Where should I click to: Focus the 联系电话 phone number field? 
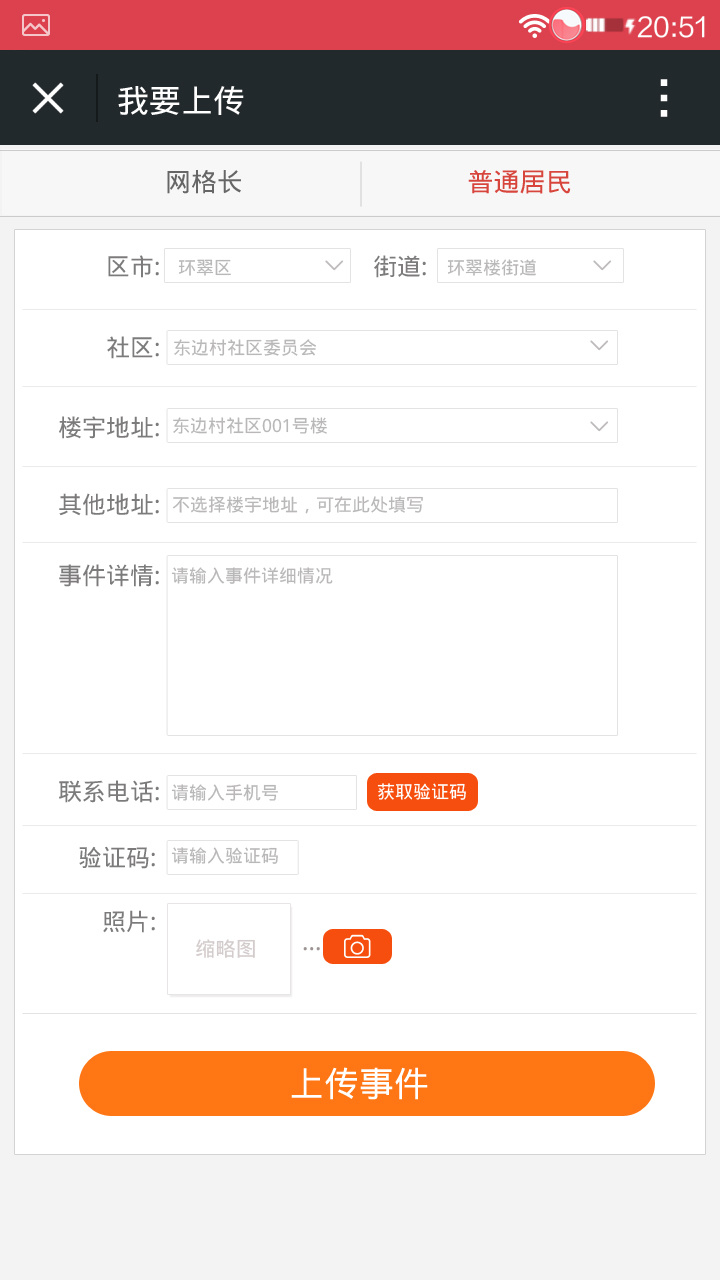[262, 792]
